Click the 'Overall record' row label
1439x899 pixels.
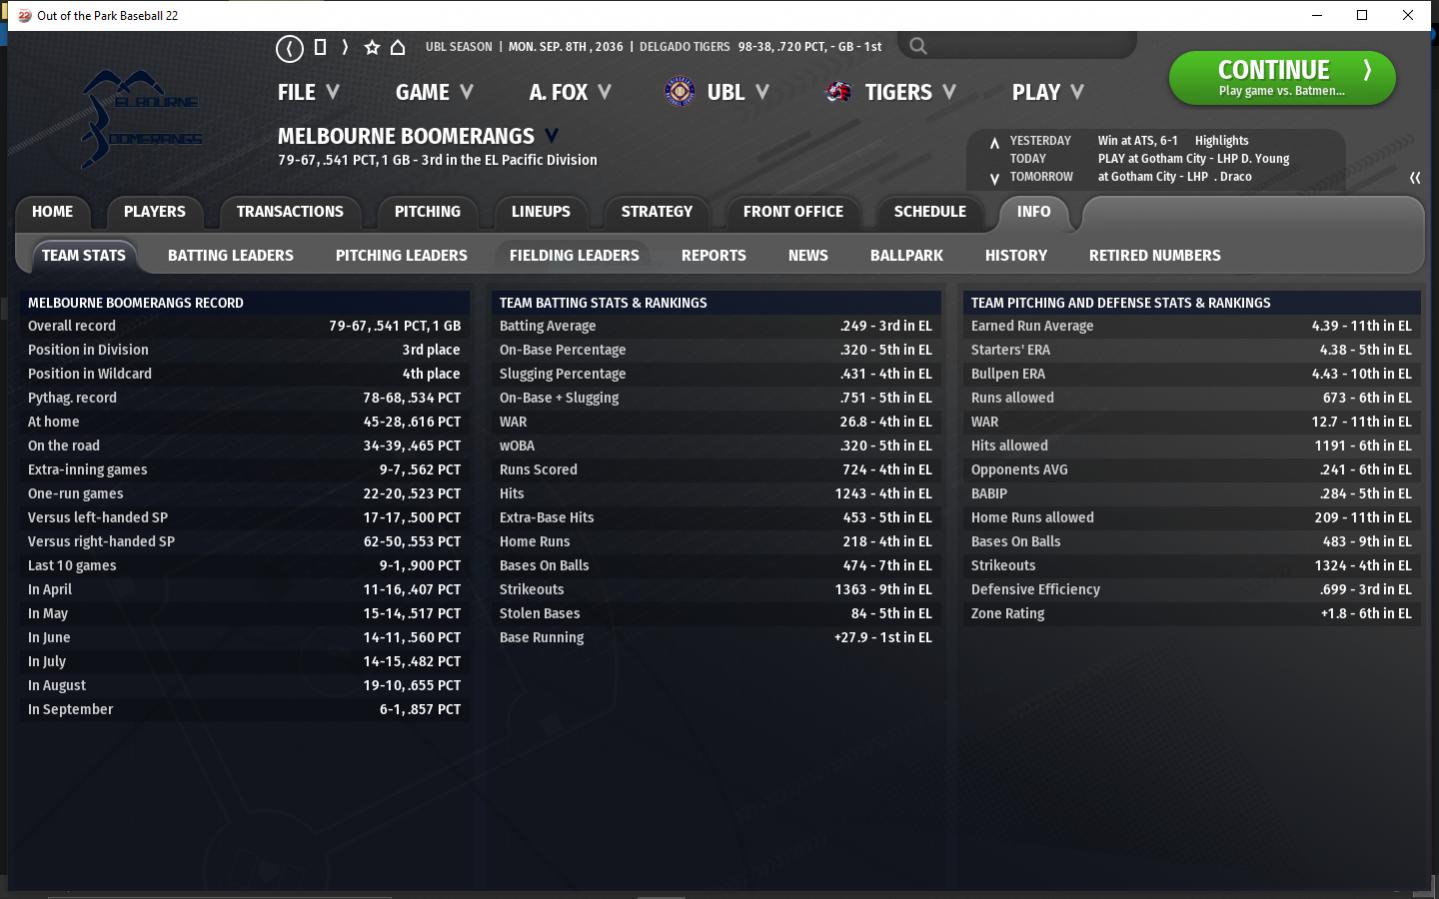pyautogui.click(x=72, y=326)
